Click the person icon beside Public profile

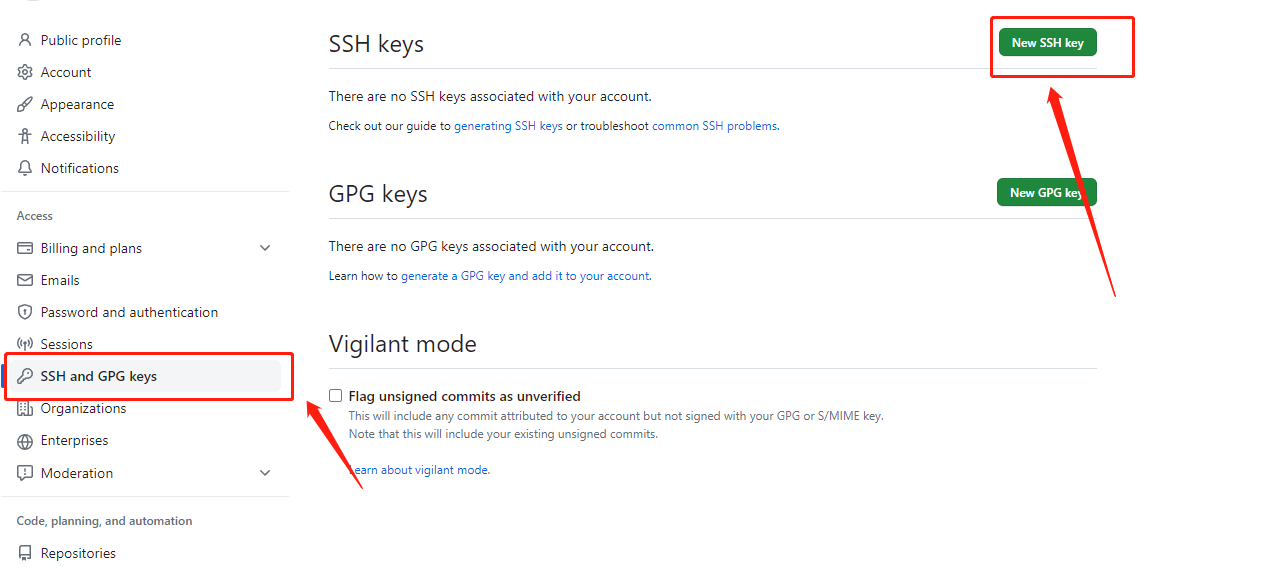[25, 40]
